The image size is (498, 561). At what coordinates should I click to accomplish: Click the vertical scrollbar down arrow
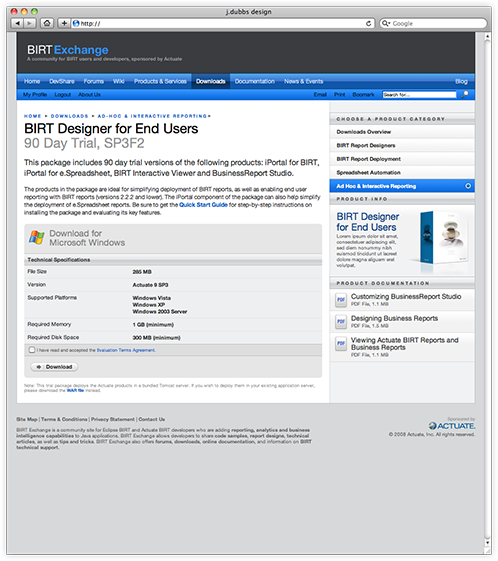(x=487, y=543)
